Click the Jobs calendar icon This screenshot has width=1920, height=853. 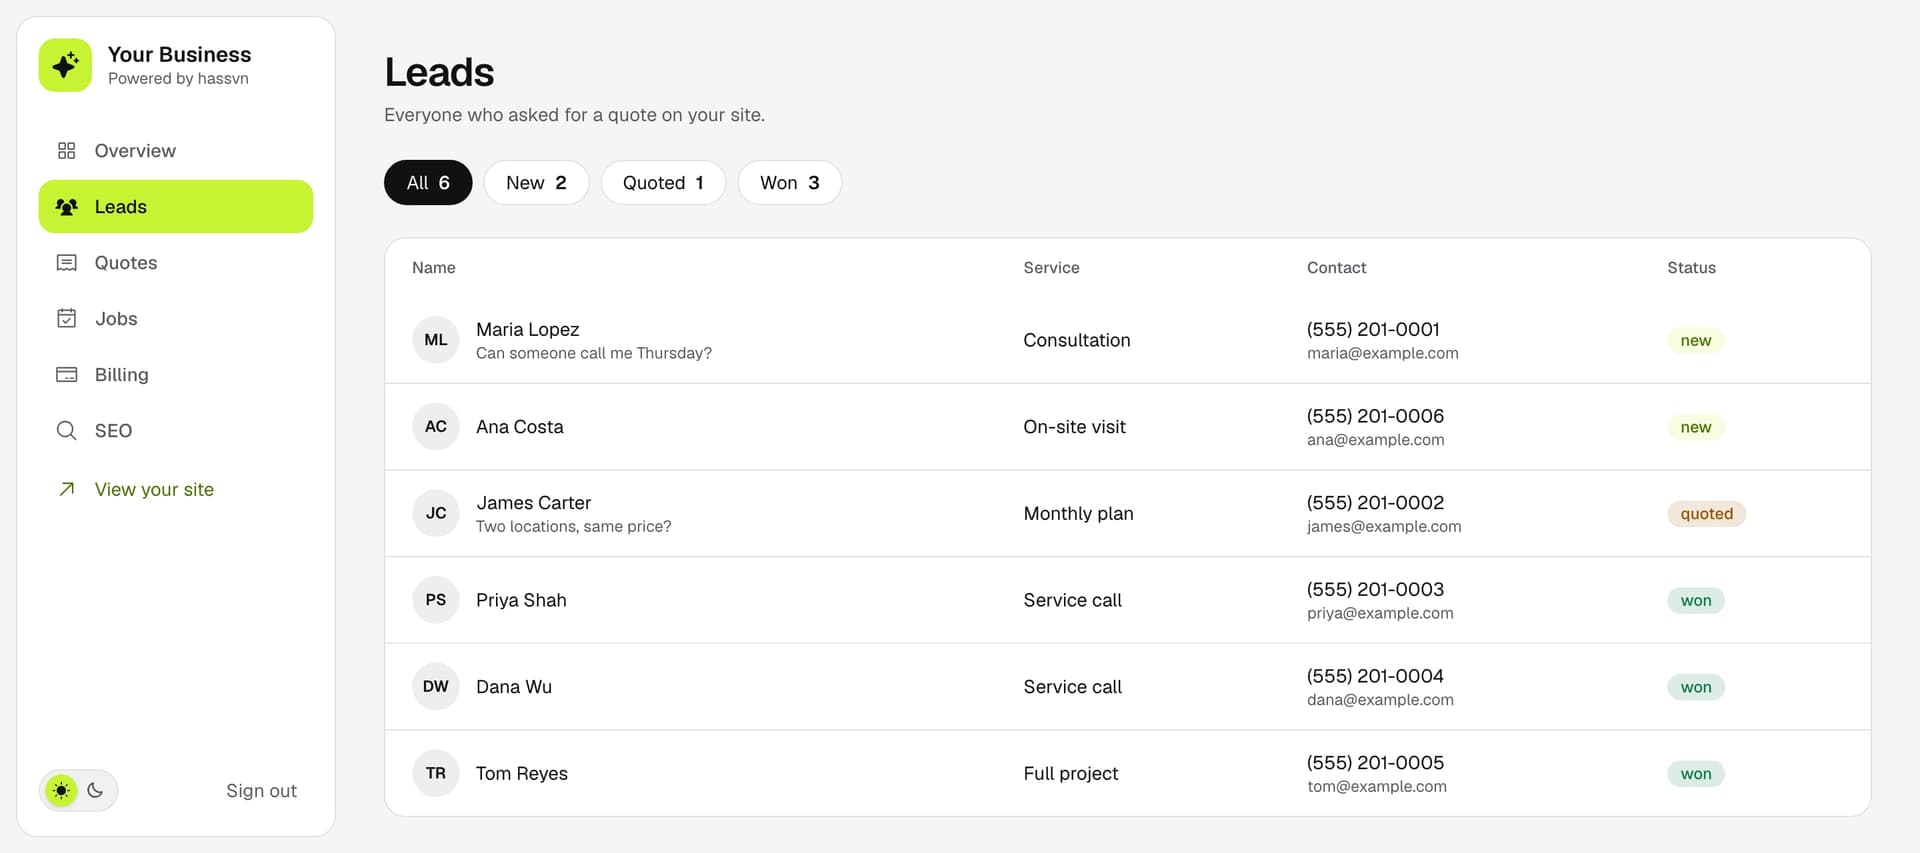(67, 319)
